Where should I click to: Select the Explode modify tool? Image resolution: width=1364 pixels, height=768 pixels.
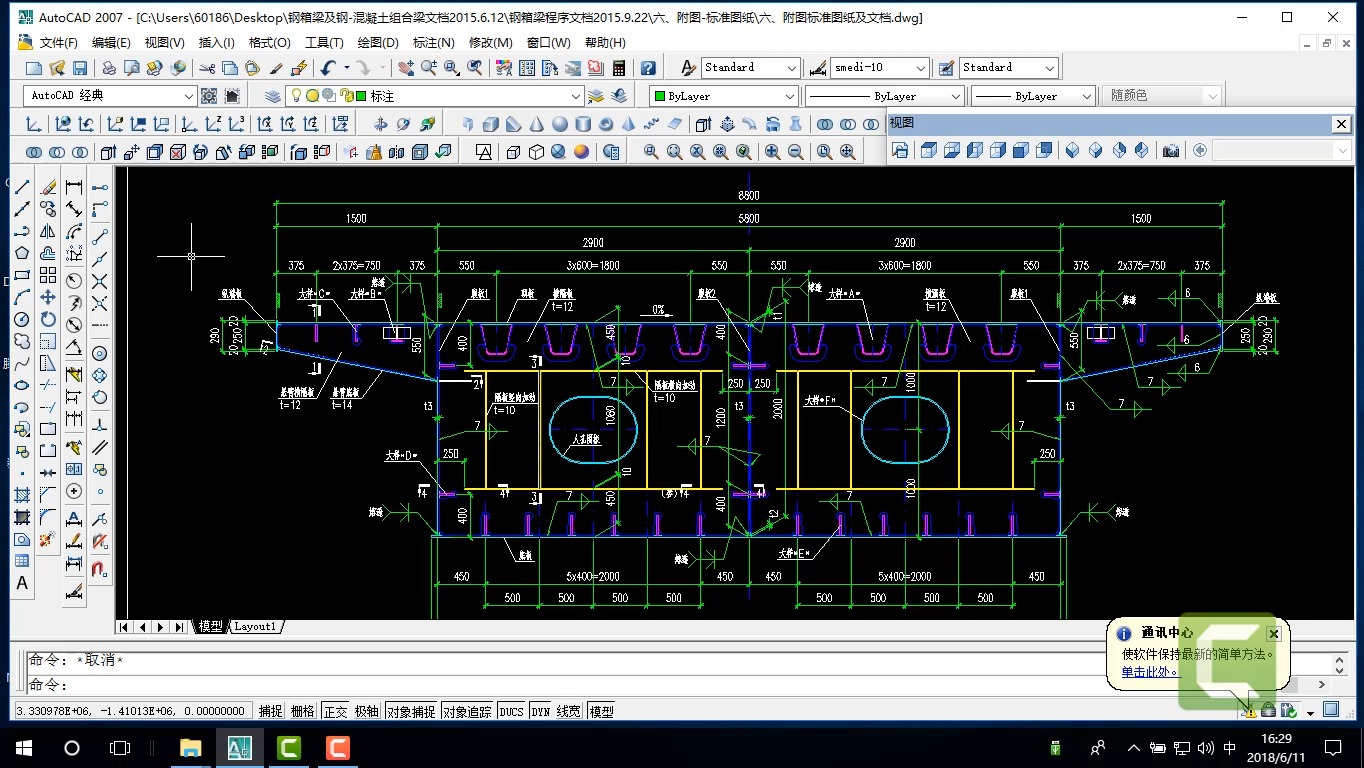(48, 539)
